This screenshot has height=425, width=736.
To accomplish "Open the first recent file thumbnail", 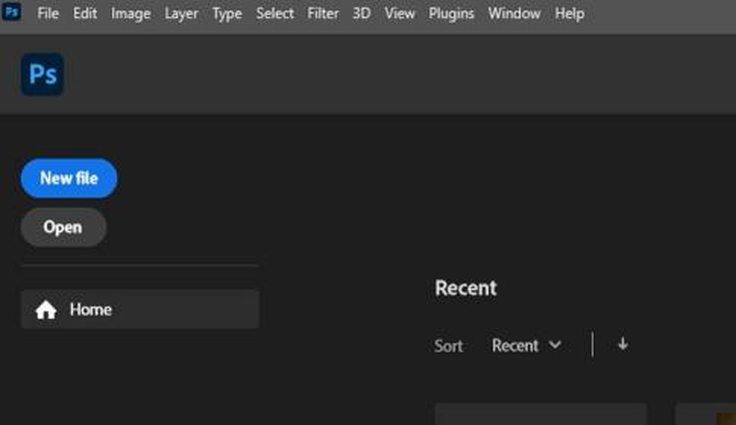I will [x=541, y=414].
